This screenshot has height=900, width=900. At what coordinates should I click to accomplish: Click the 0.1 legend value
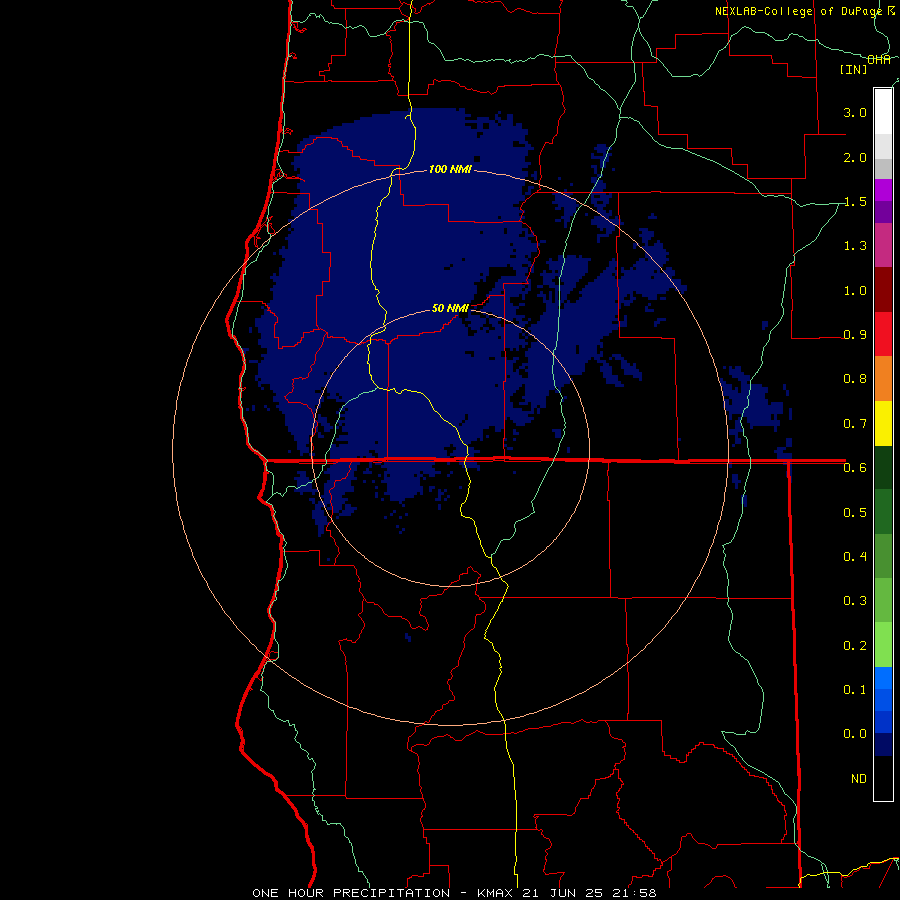(x=855, y=689)
